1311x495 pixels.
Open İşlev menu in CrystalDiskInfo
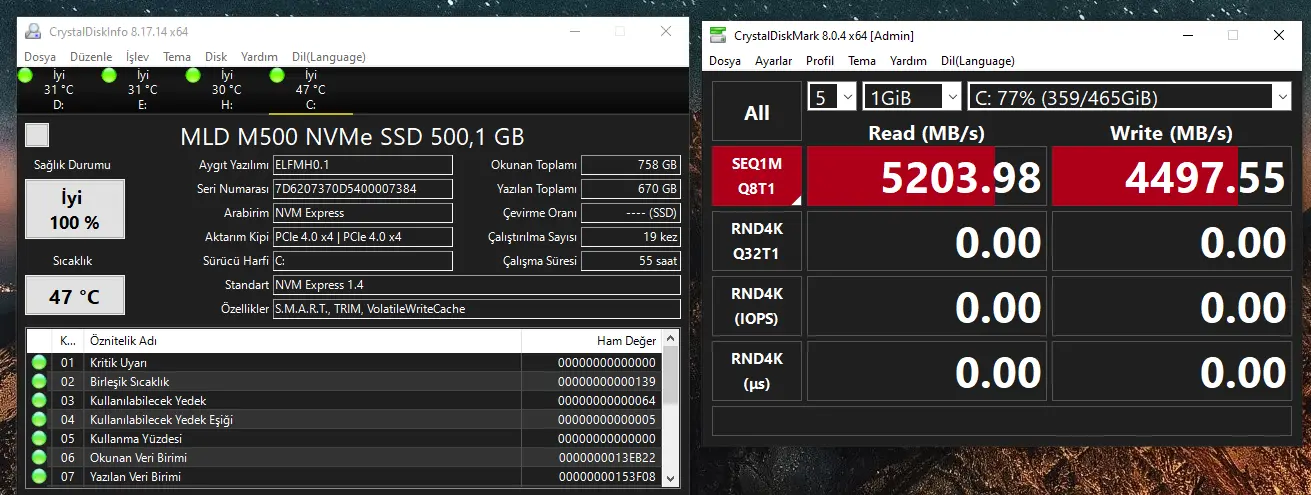[x=137, y=57]
